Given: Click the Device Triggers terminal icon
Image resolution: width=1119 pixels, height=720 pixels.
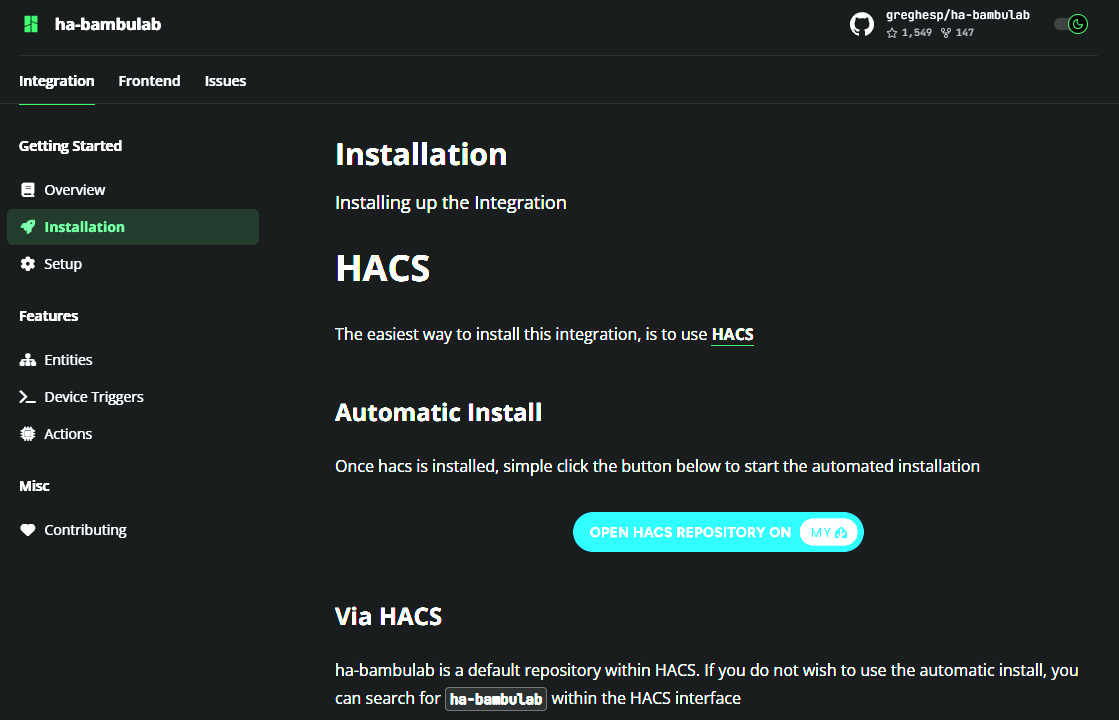Looking at the screenshot, I should point(28,397).
